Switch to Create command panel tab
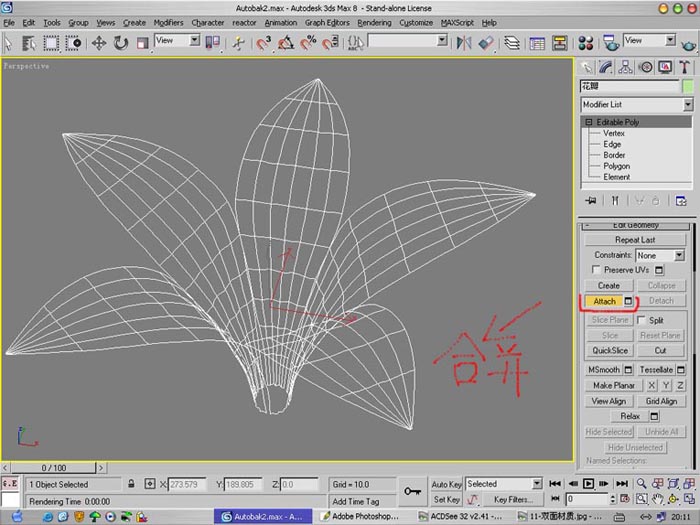 [587, 67]
